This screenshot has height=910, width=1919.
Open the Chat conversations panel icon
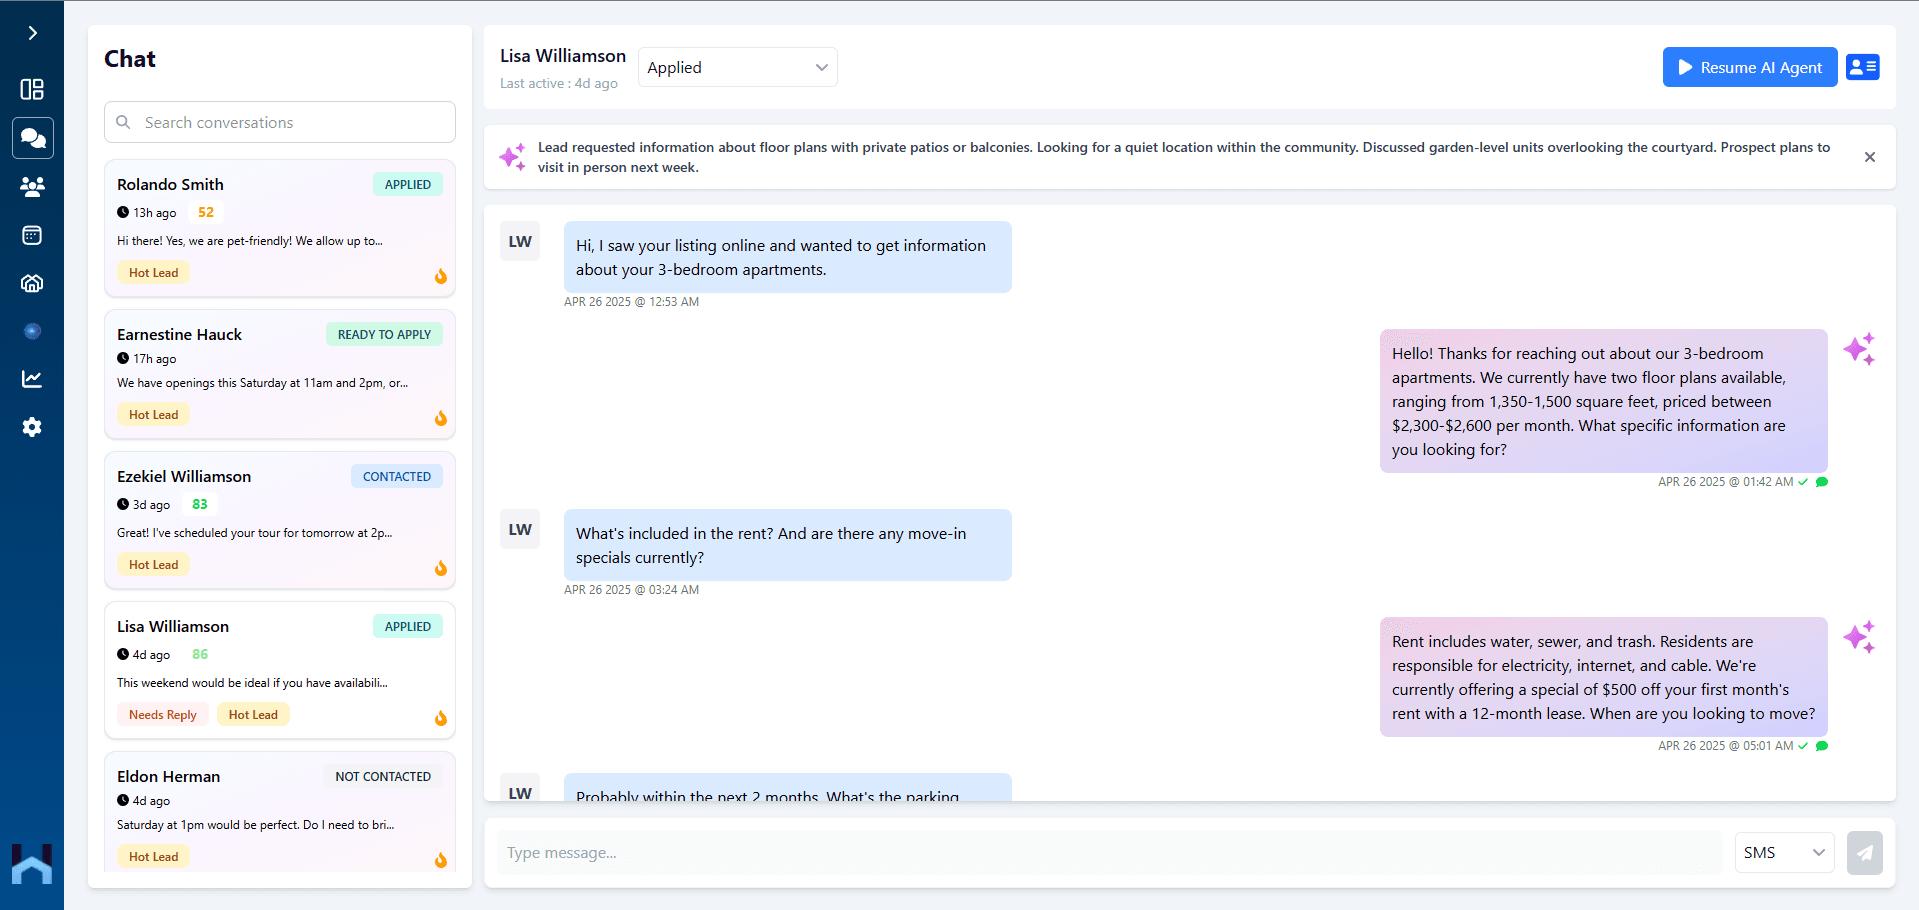[32, 138]
